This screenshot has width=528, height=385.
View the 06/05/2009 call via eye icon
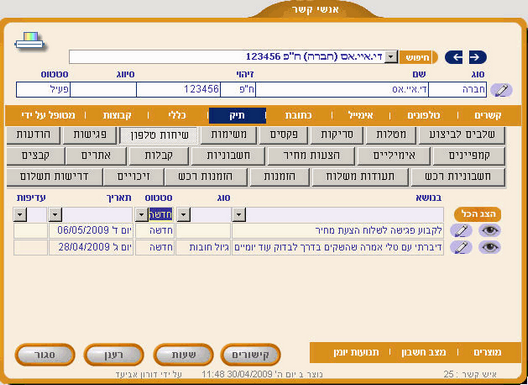490,231
